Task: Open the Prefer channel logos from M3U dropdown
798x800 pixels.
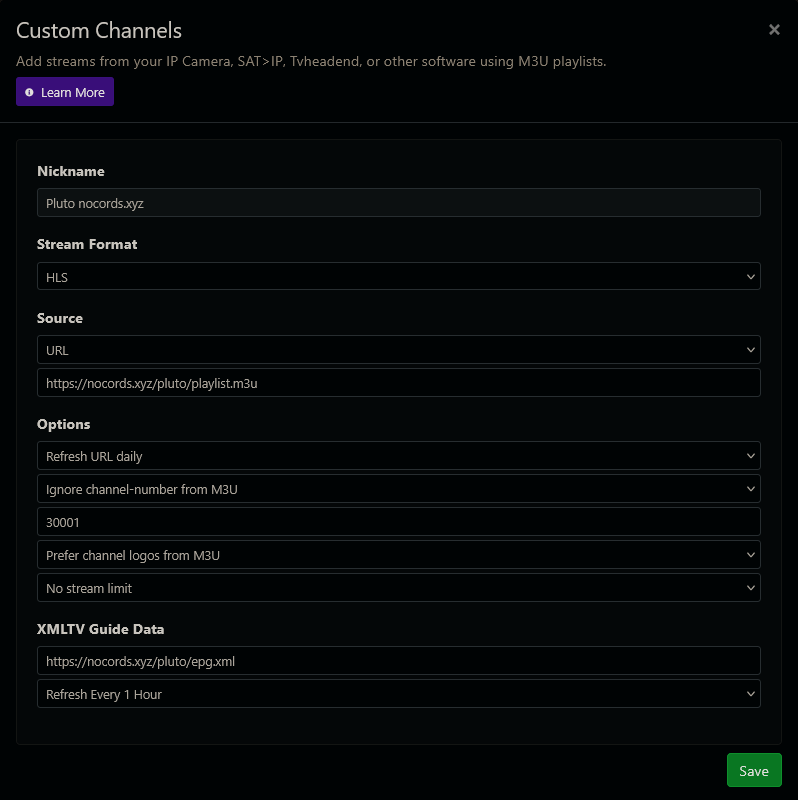Action: (x=400, y=554)
